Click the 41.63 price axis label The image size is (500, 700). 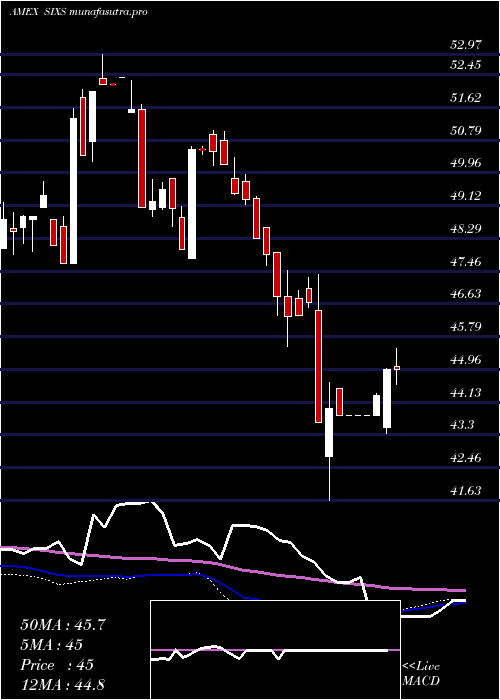(x=466, y=491)
